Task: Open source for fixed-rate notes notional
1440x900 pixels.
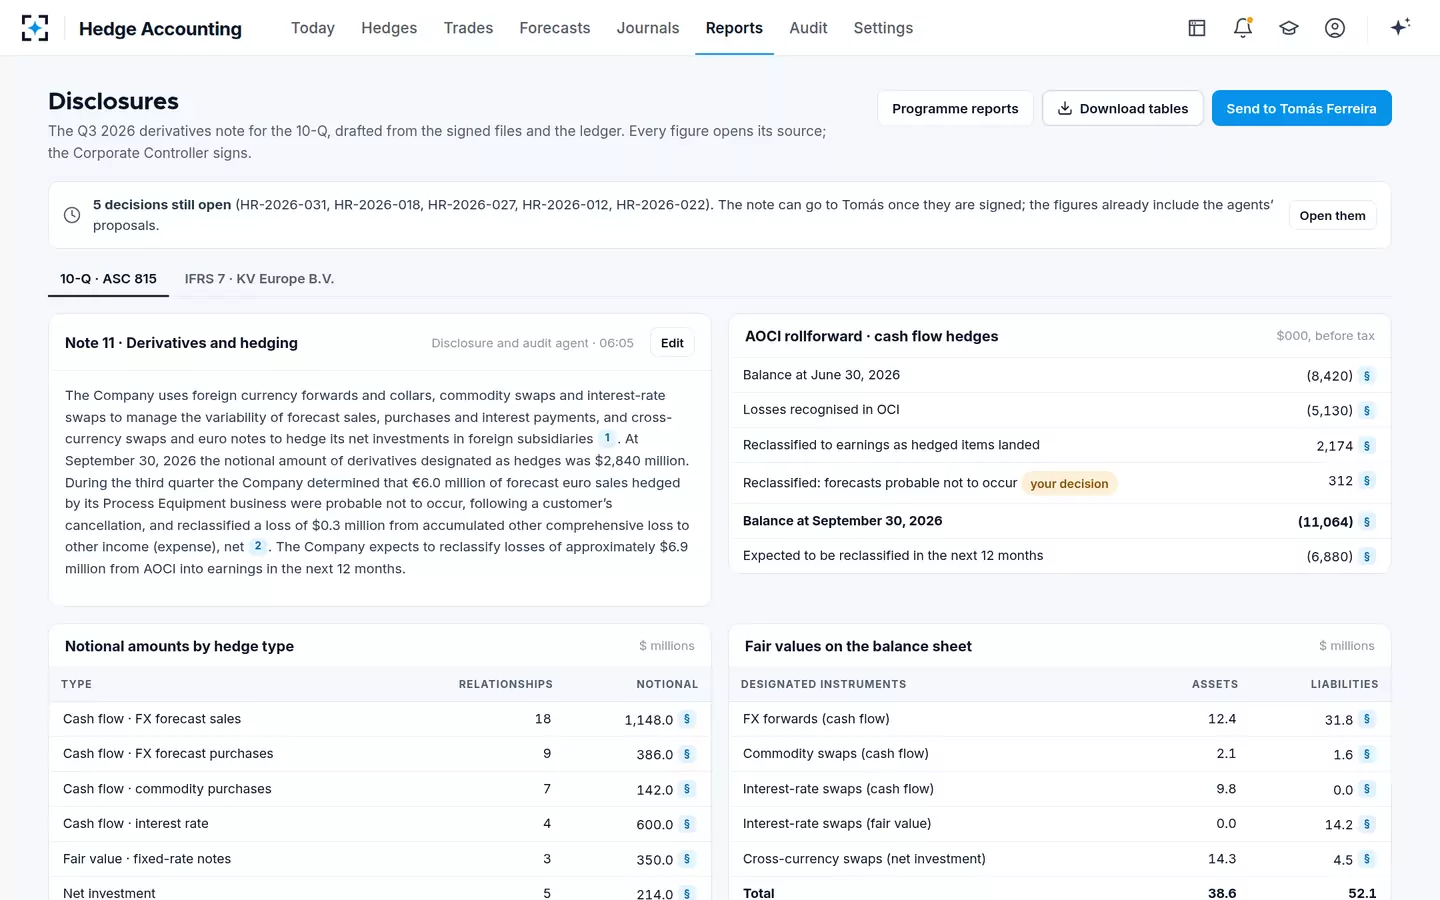Action: click(x=687, y=860)
